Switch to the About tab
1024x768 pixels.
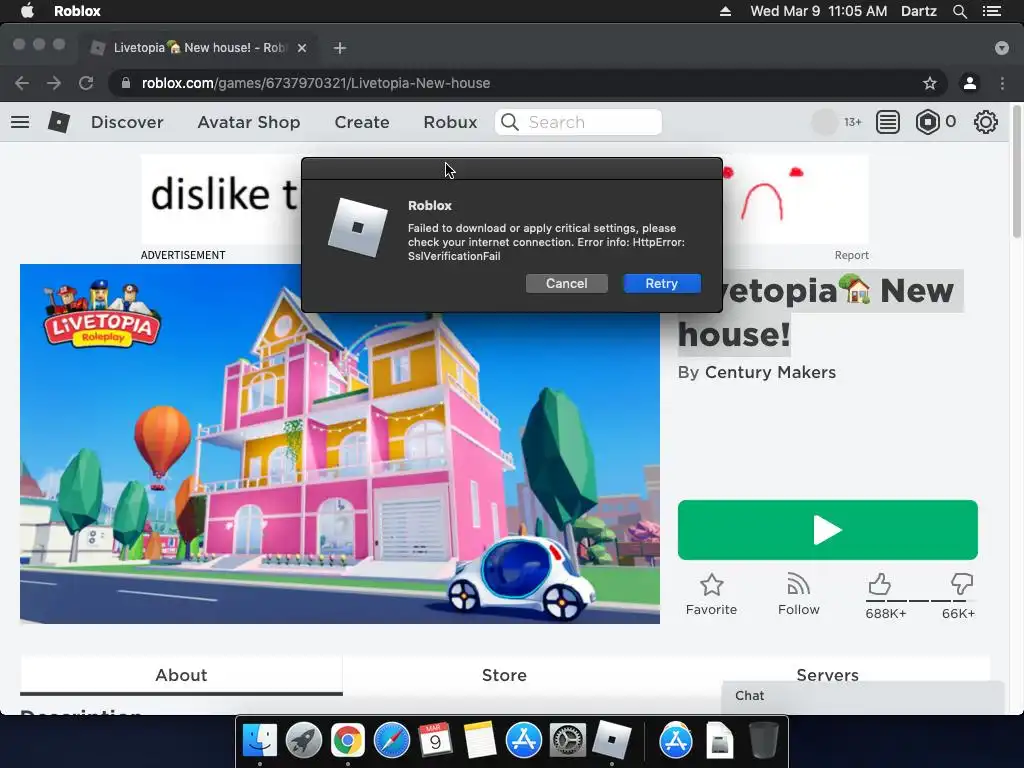click(x=181, y=675)
